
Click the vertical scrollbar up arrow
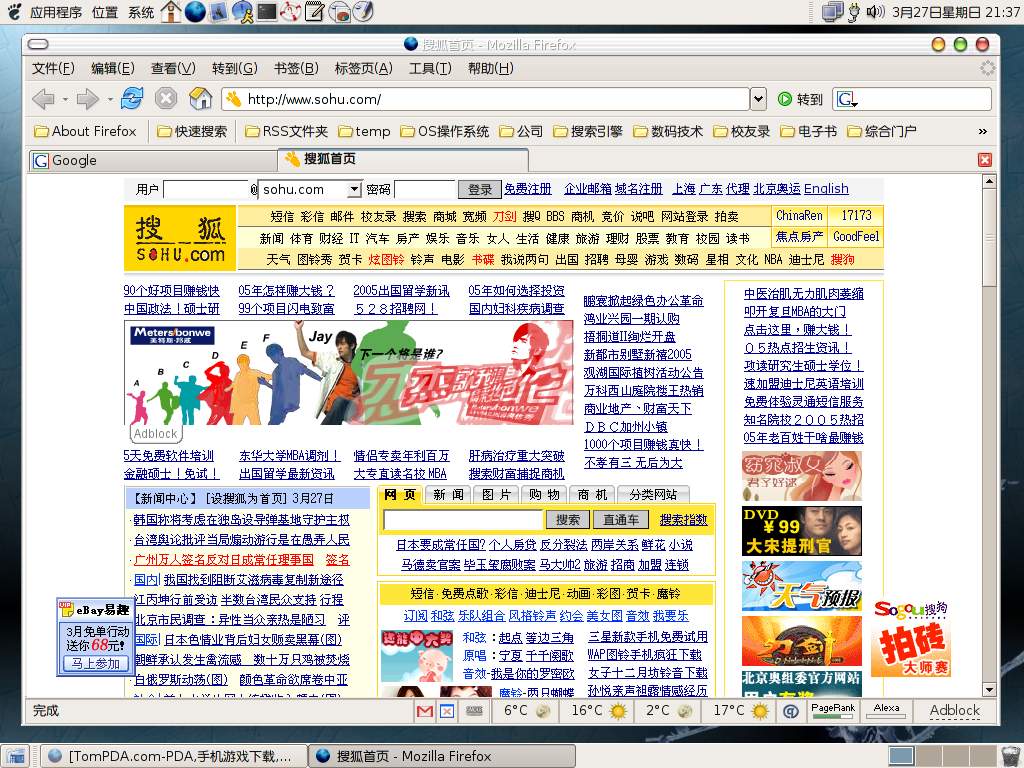click(989, 181)
